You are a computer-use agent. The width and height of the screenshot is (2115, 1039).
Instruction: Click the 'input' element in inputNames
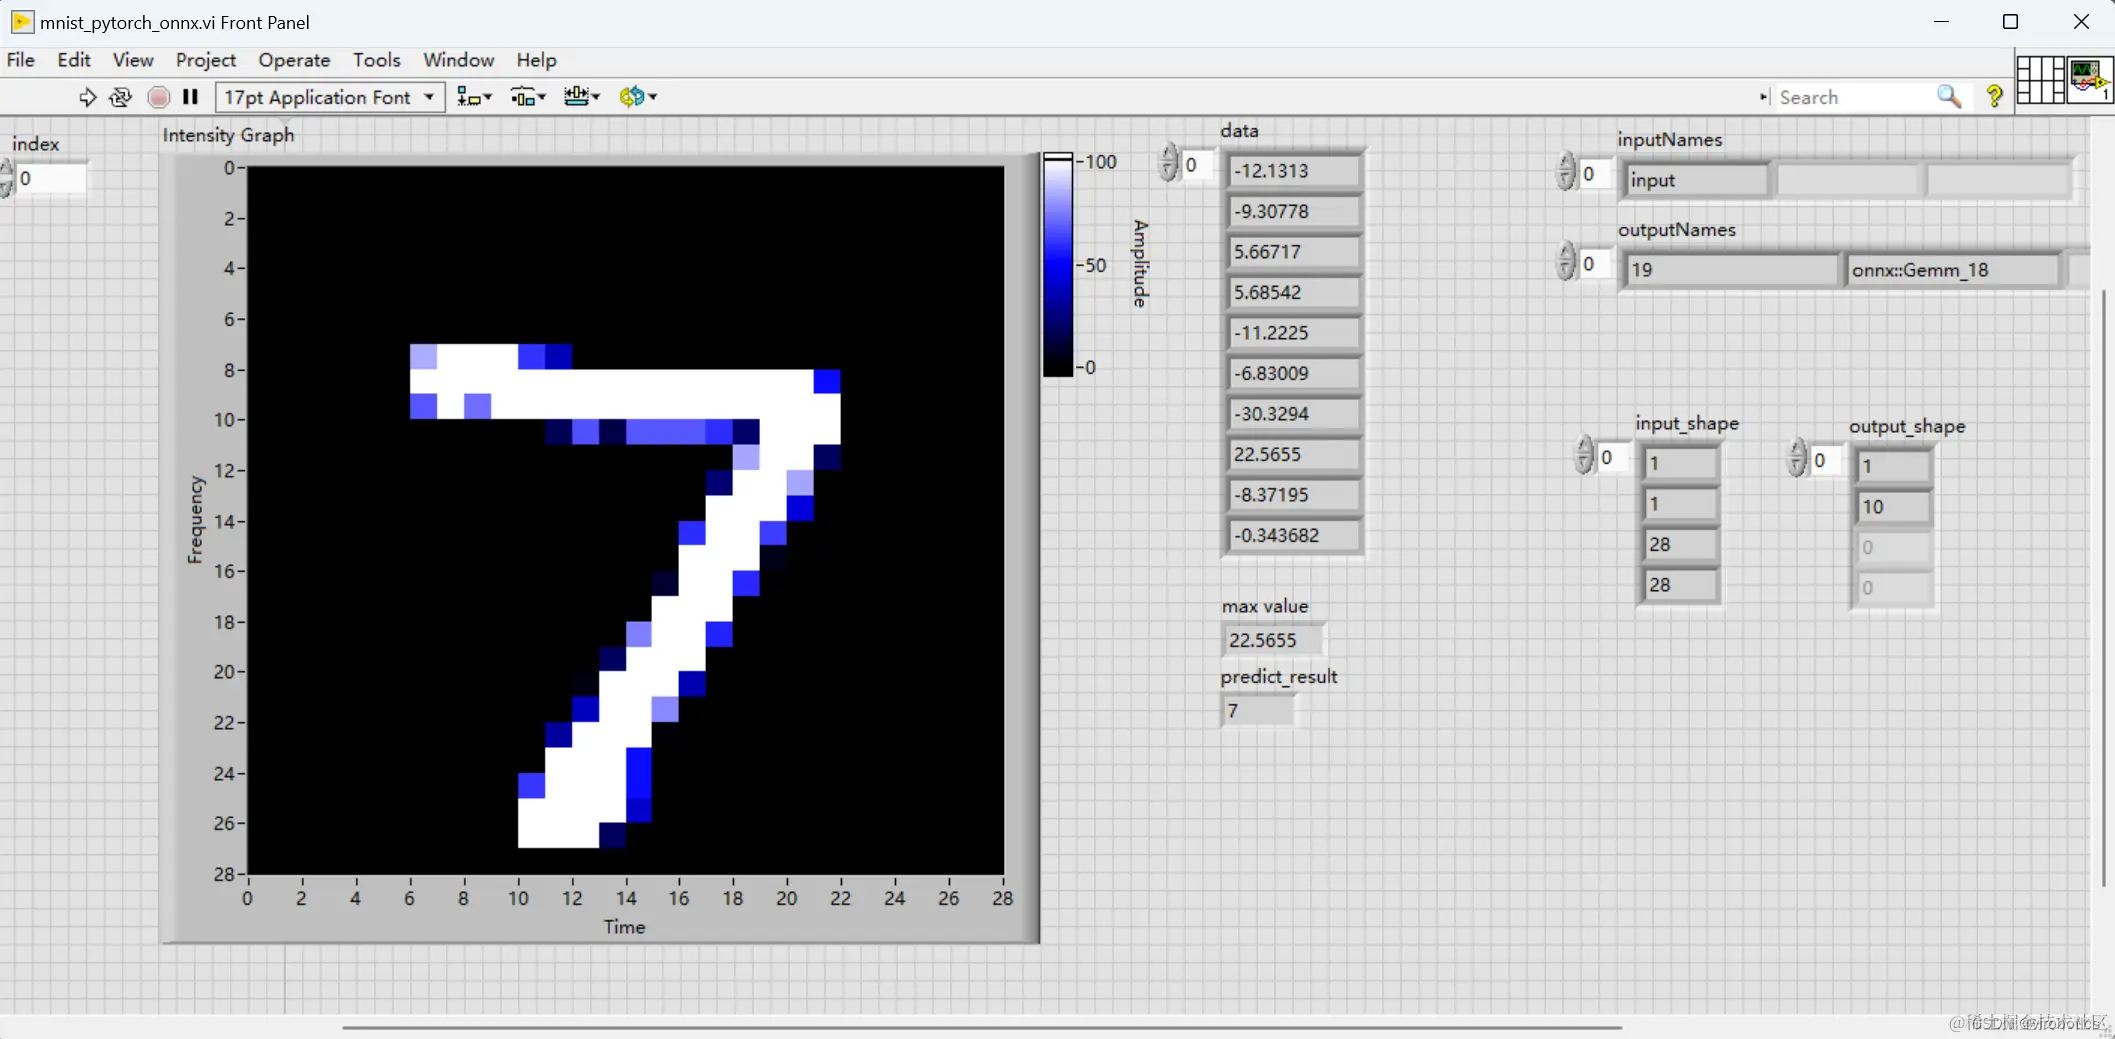point(1696,180)
